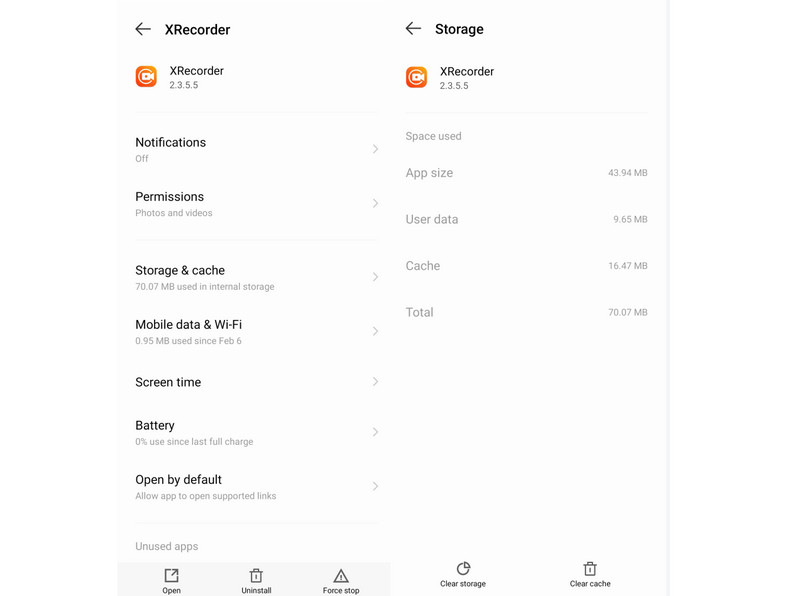Open the Screen time entry
Viewport: 800px width, 596px height.
[257, 382]
